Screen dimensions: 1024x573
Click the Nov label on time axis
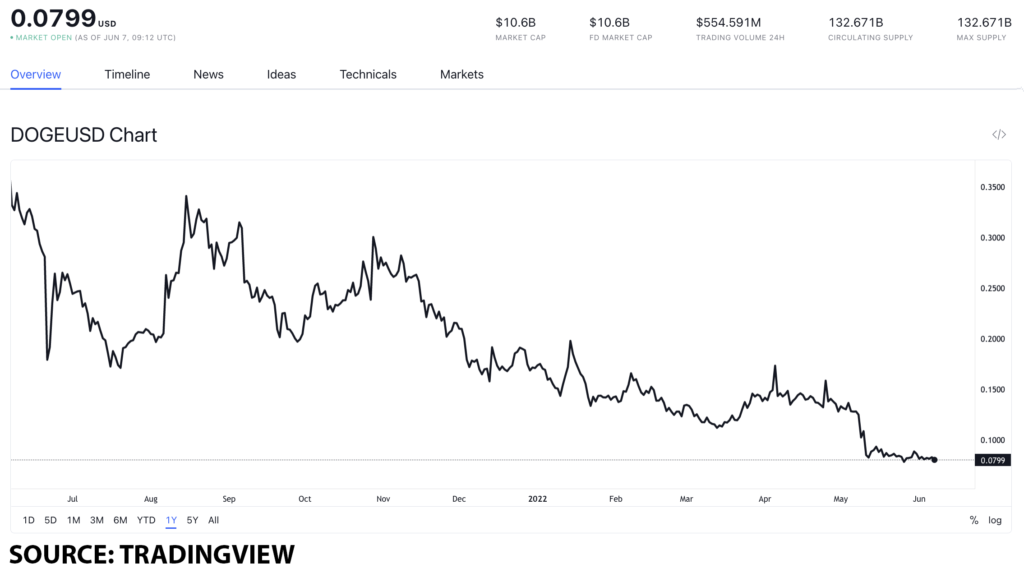pyautogui.click(x=383, y=499)
